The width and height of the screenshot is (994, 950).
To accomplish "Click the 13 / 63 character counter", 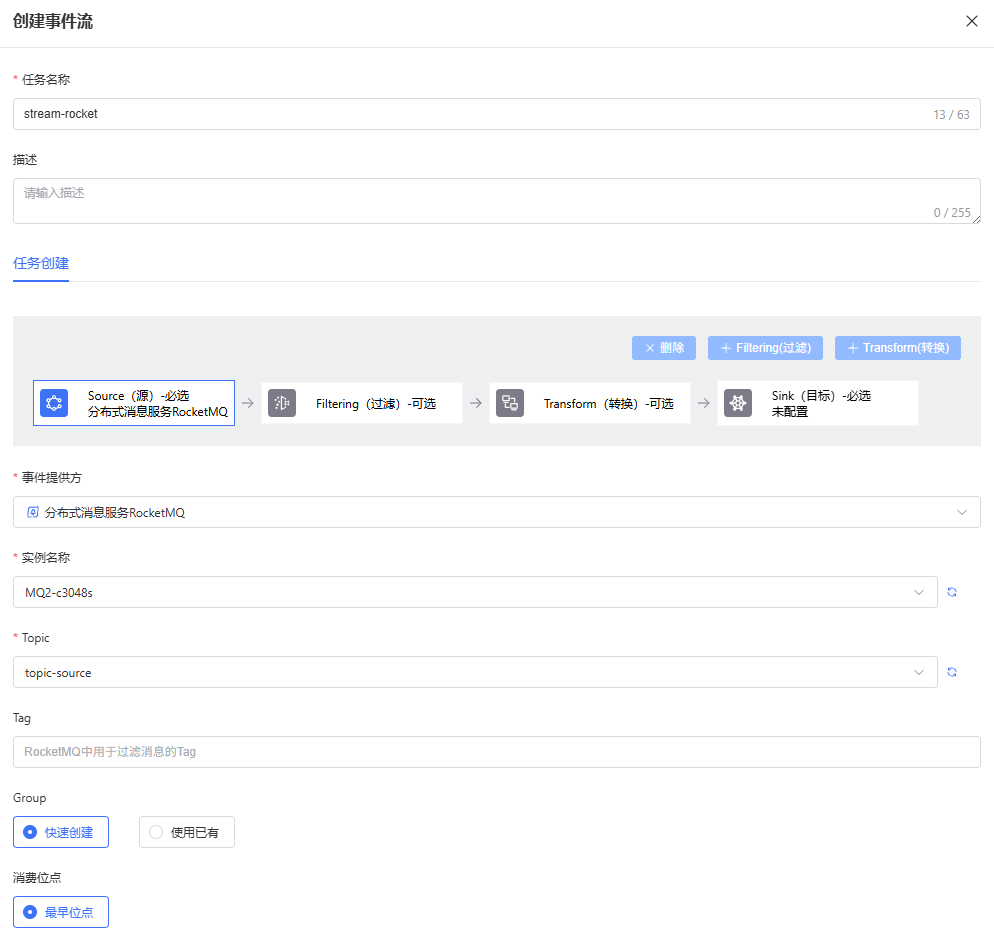I will [x=951, y=115].
